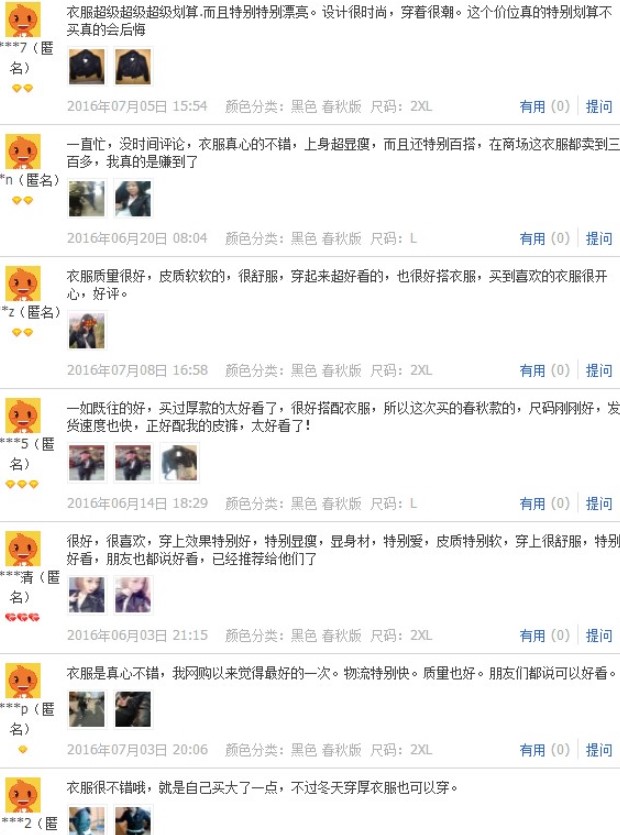The width and height of the screenshot is (620, 835).
Task: Click avatar icon of reviewer *n
Action: (23, 152)
